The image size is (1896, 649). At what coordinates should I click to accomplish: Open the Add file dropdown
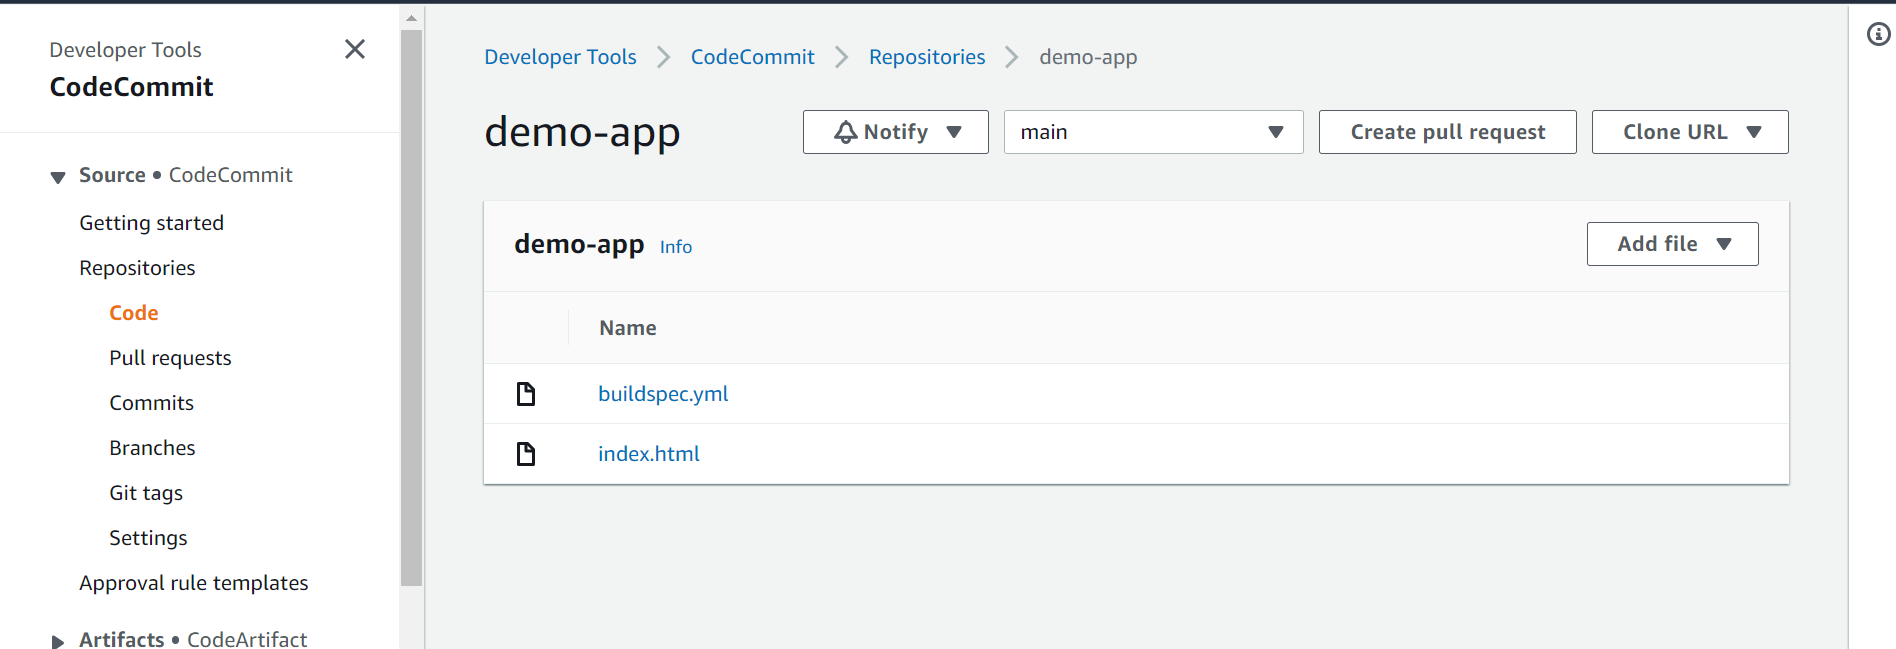[1672, 244]
